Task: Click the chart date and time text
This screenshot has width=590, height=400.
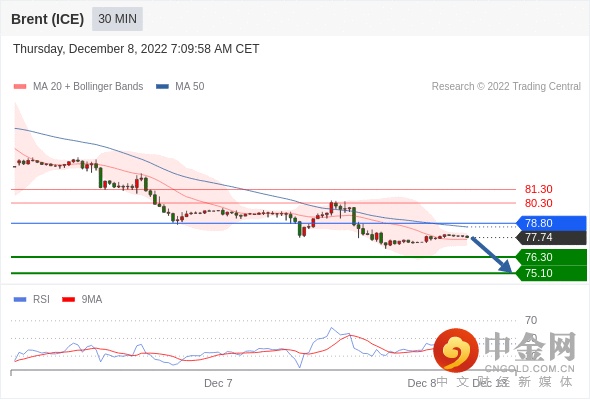Action: click(x=136, y=49)
